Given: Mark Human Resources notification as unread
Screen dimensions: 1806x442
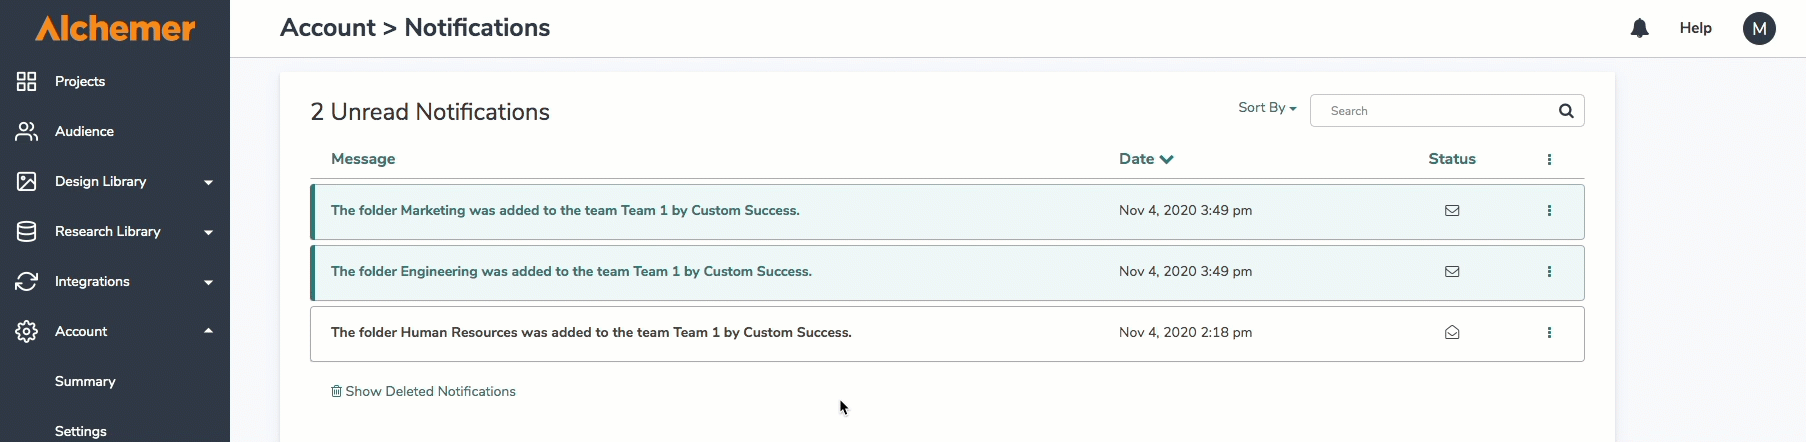Looking at the screenshot, I should pyautogui.click(x=1452, y=333).
